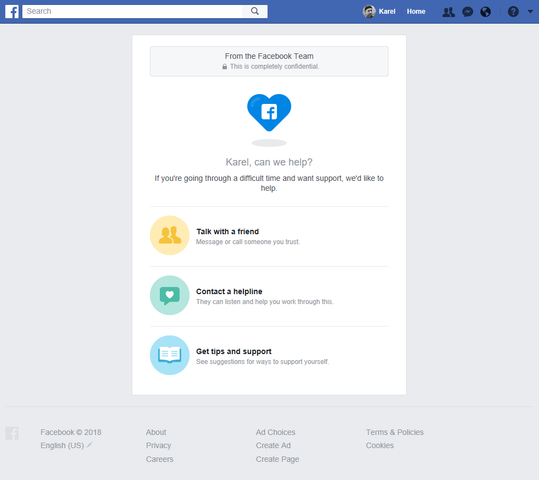Open Notifications globe icon

pos(485,12)
